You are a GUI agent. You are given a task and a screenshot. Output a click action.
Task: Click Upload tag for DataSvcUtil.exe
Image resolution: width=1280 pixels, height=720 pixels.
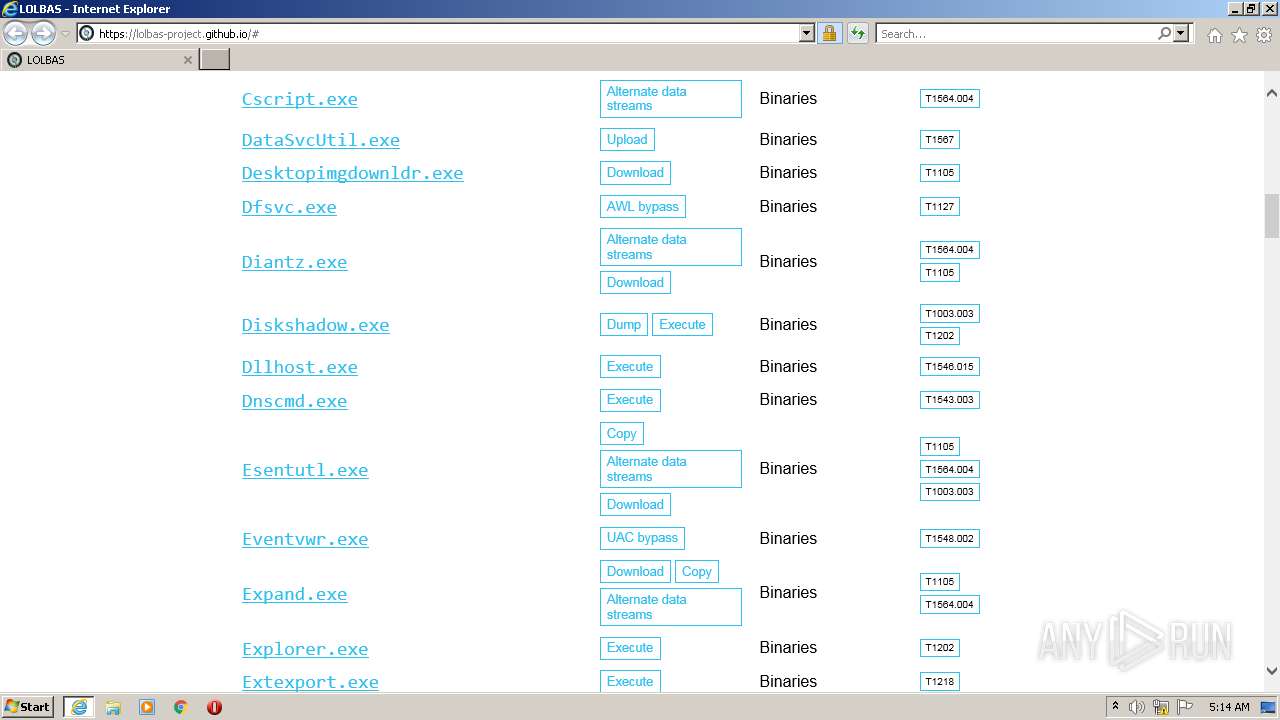[627, 139]
